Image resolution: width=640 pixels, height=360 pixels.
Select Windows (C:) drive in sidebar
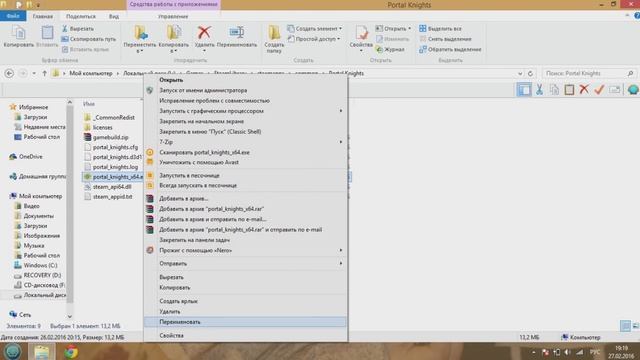pyautogui.click(x=36, y=265)
